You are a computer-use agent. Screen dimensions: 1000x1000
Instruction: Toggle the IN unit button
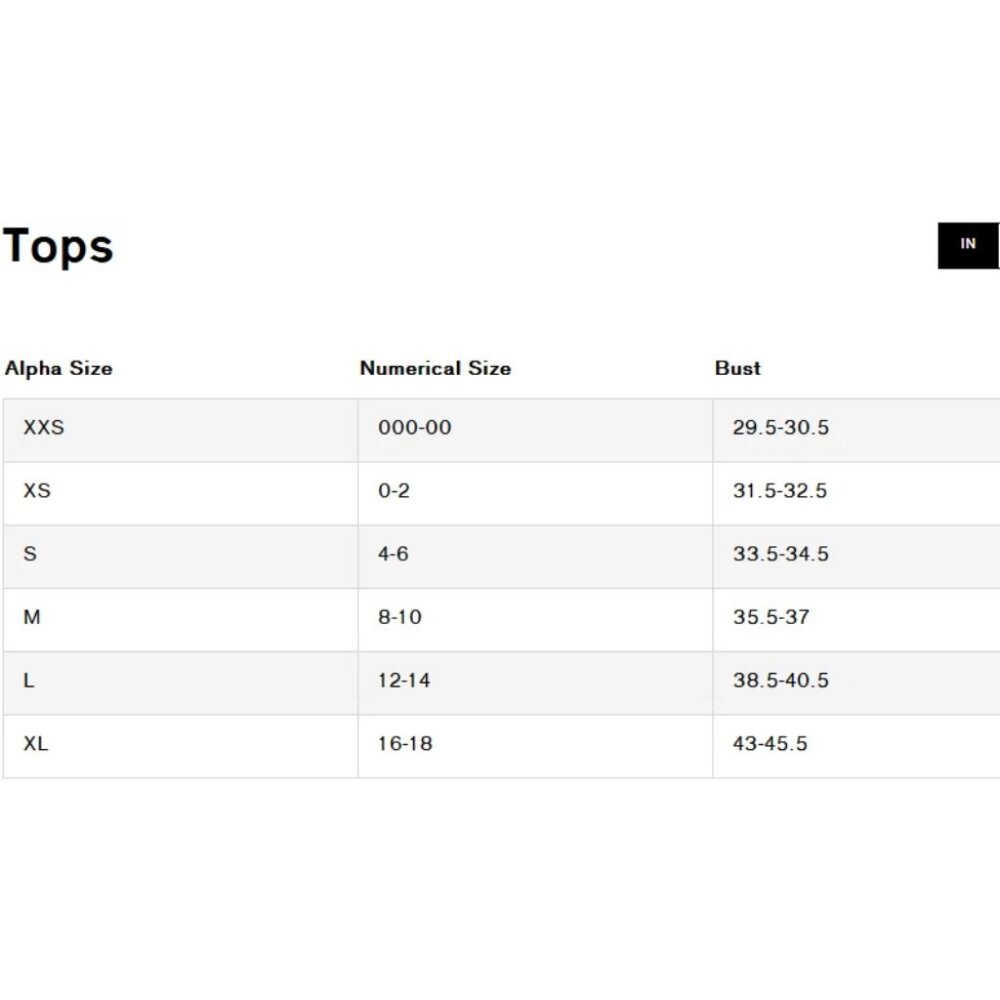tap(968, 246)
